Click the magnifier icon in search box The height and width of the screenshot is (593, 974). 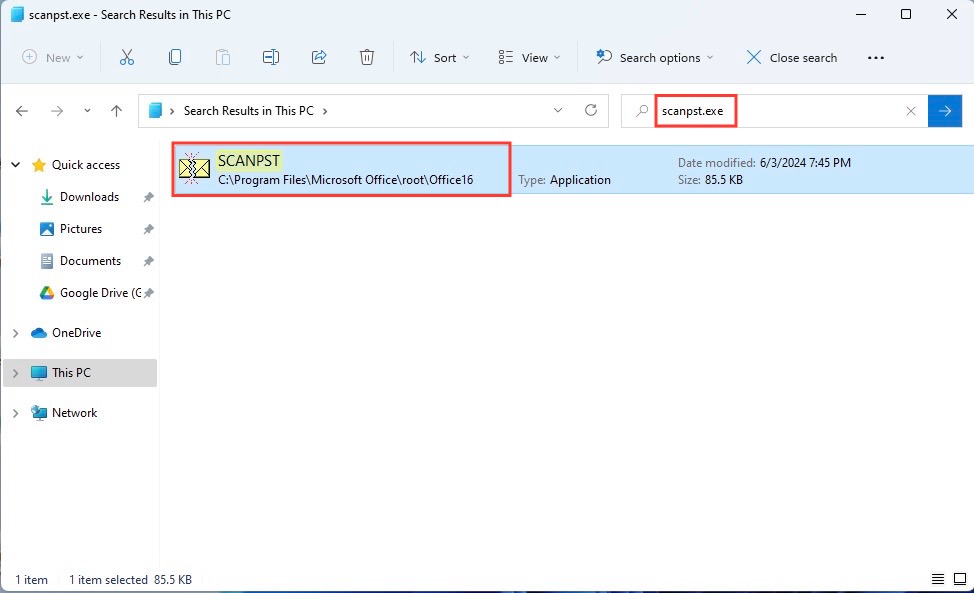click(x=642, y=111)
